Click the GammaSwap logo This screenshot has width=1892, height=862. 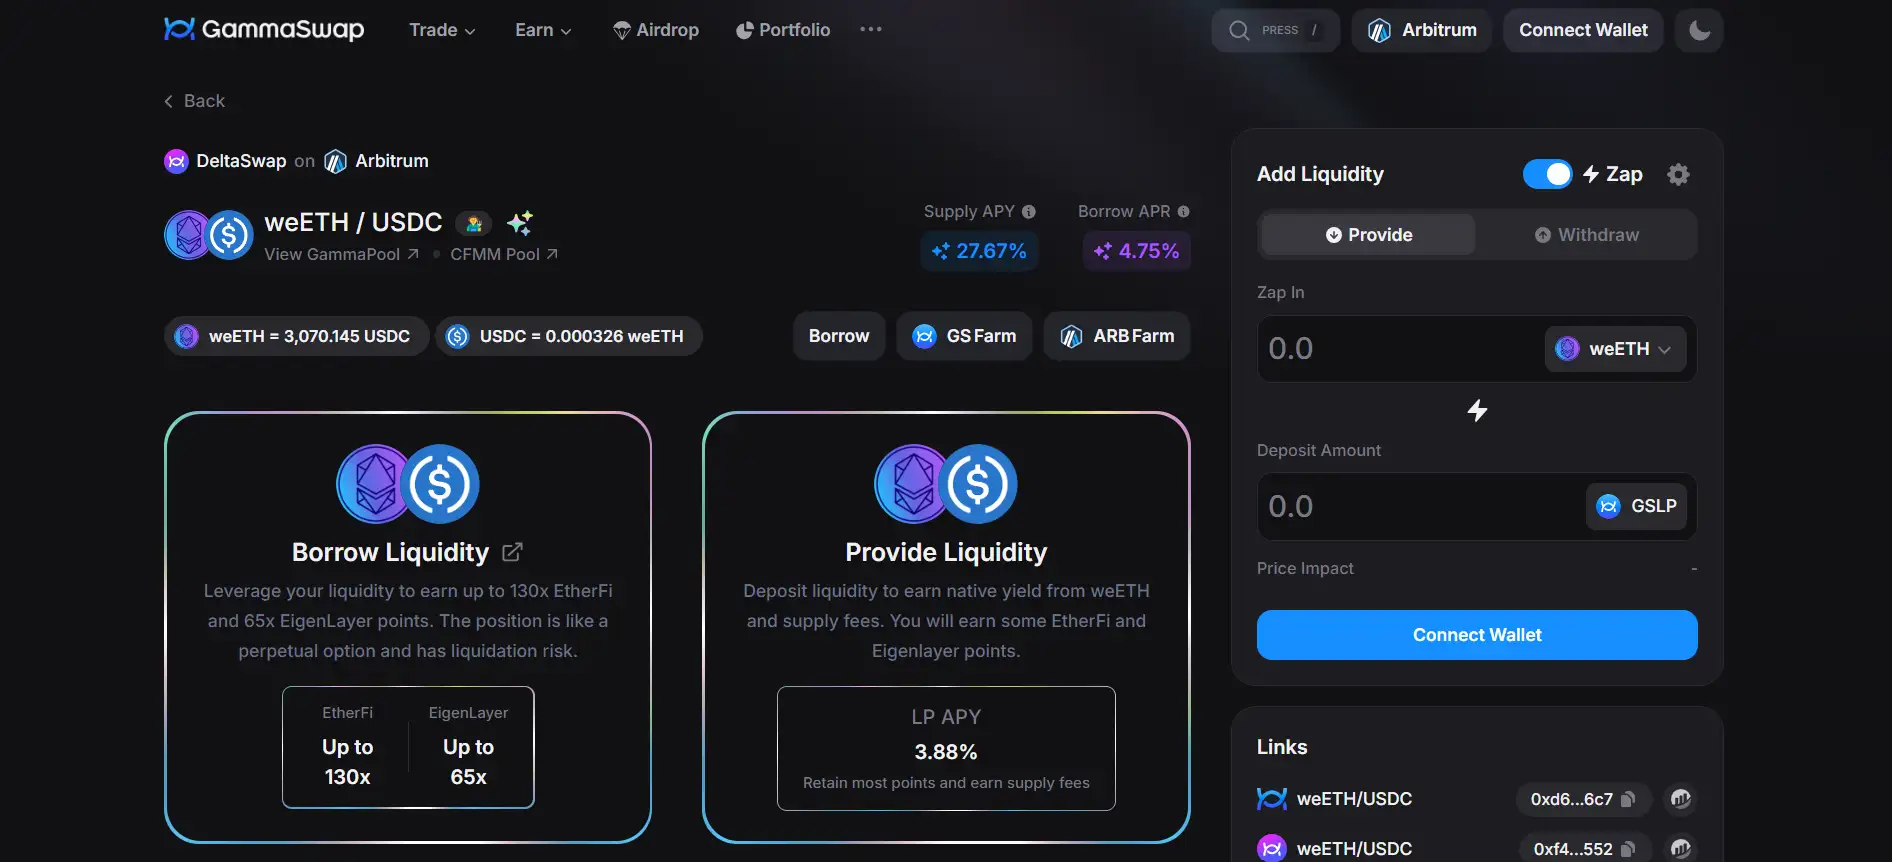click(x=264, y=29)
